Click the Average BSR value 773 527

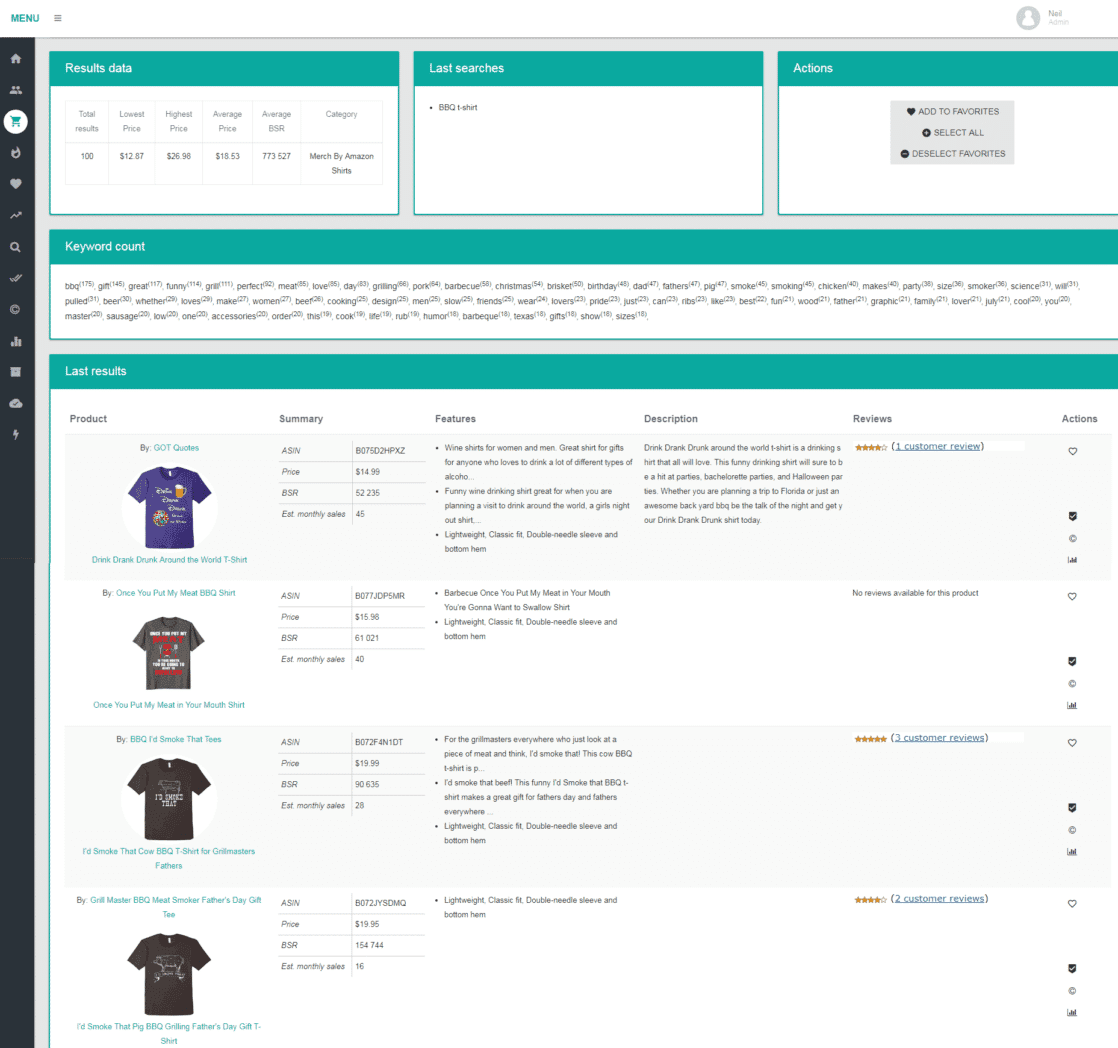(x=276, y=156)
